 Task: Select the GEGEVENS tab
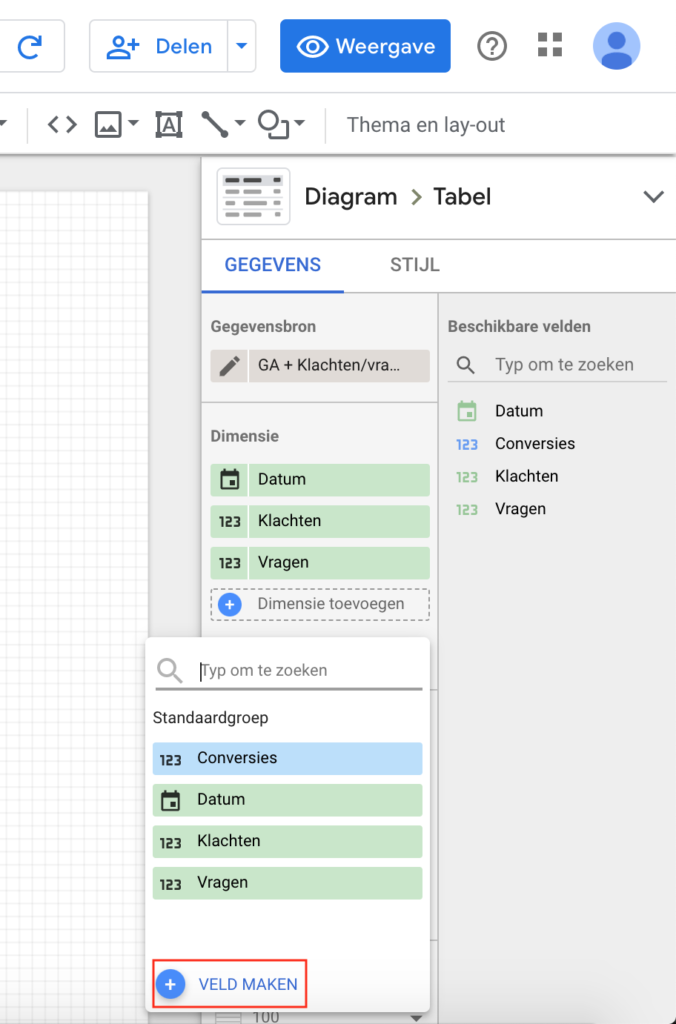tap(272, 265)
